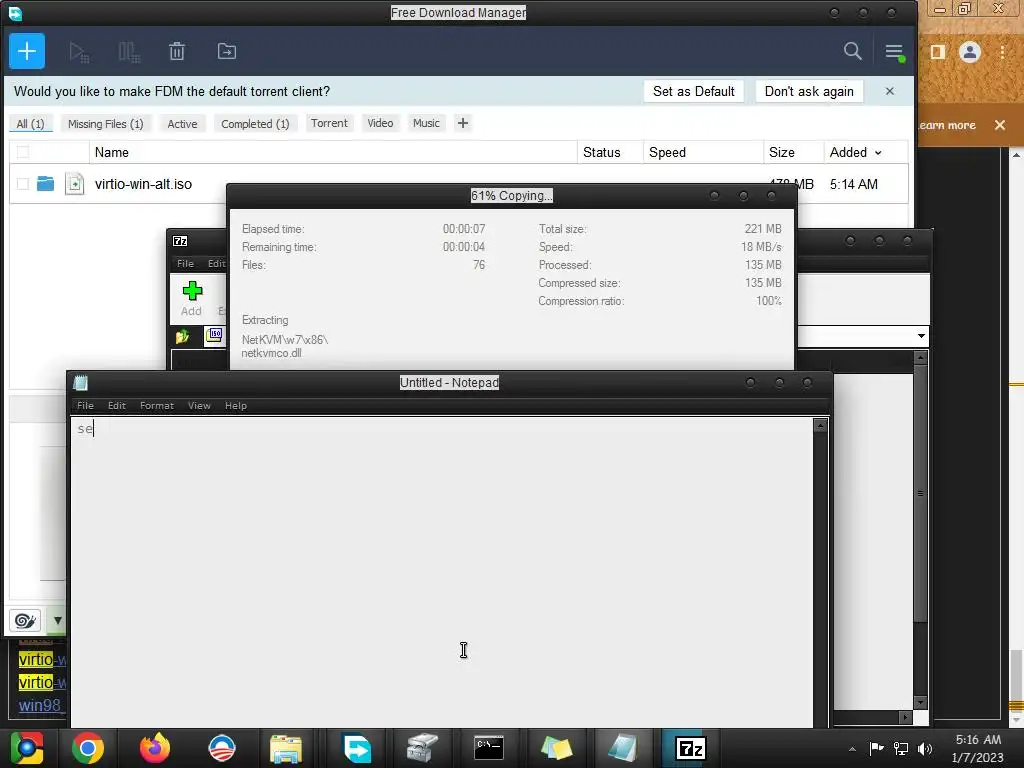The width and height of the screenshot is (1024, 768).
Task: Select the Music tab
Action: (426, 123)
